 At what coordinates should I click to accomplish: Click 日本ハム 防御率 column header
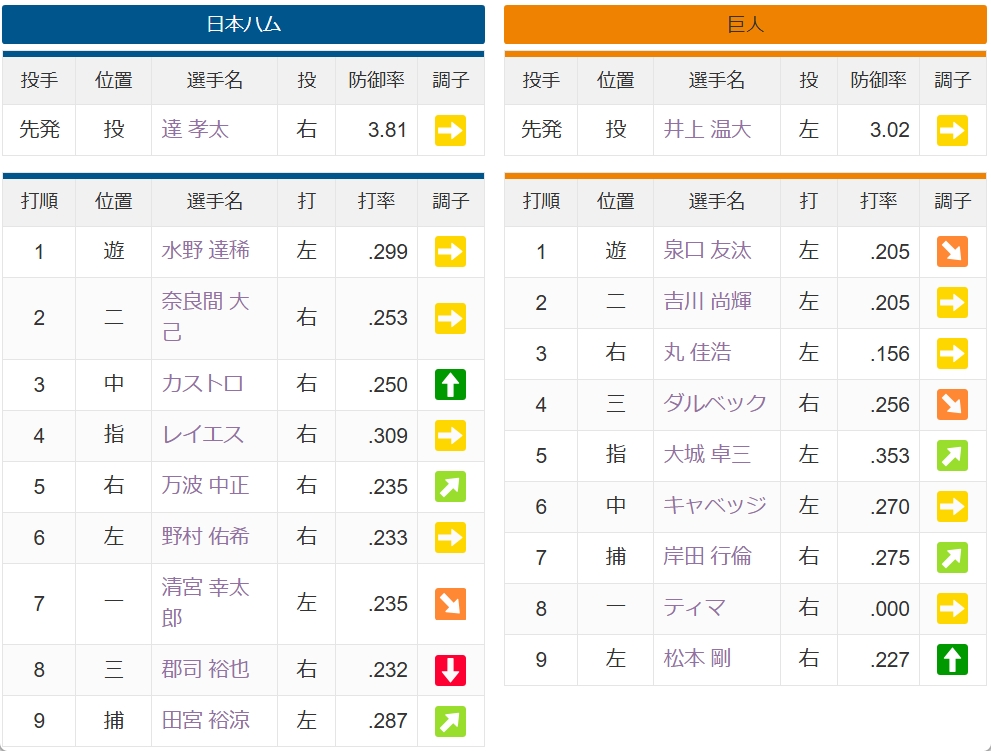tap(376, 80)
